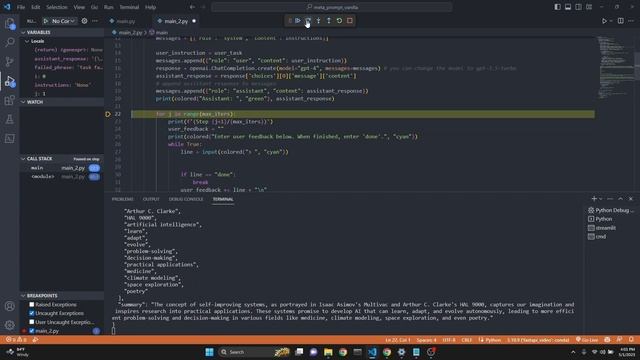The height and width of the screenshot is (360, 640).
Task: Open Run view more actions ellipsis
Action: (95, 21)
